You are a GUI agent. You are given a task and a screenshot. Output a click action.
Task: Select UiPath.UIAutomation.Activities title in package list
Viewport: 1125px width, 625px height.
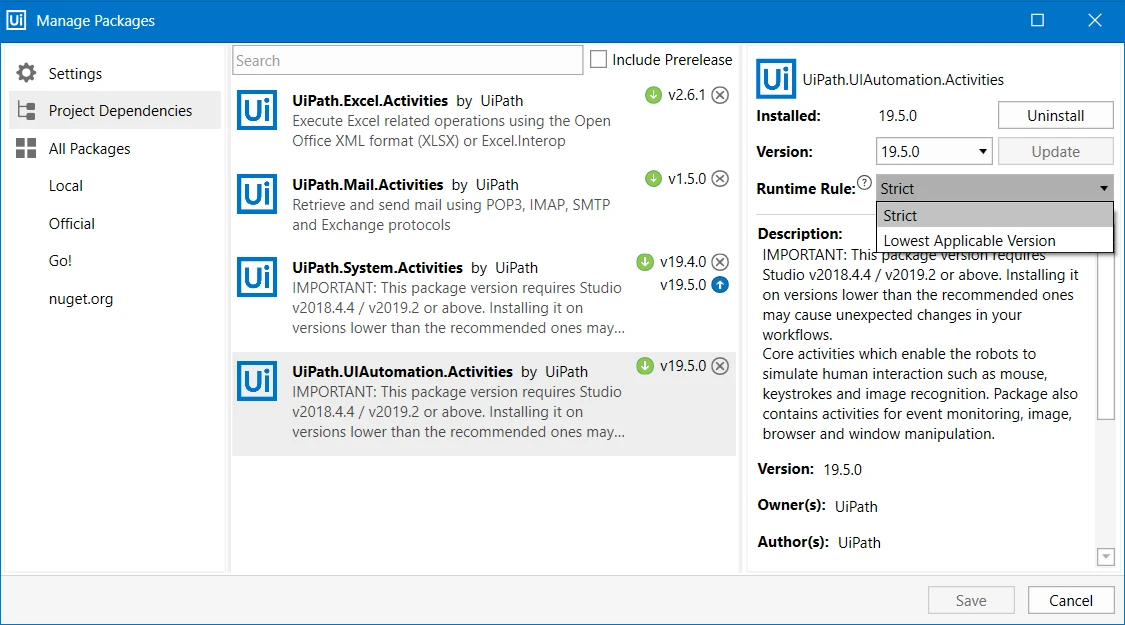(402, 372)
